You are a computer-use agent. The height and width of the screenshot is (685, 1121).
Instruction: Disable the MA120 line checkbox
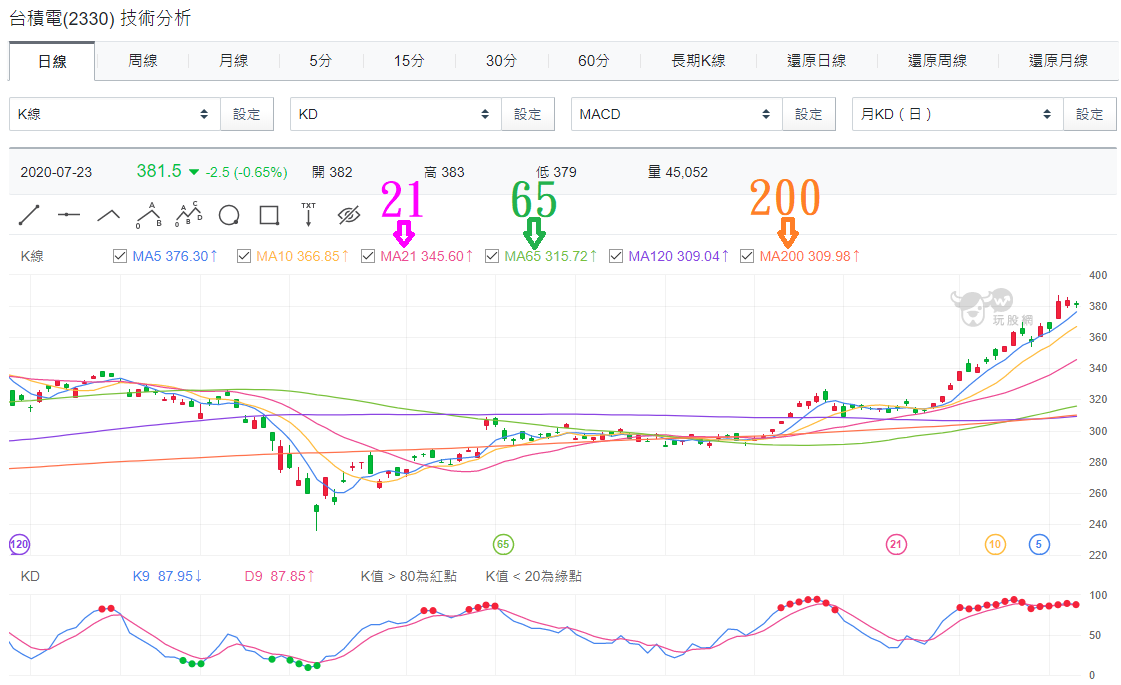pos(616,256)
